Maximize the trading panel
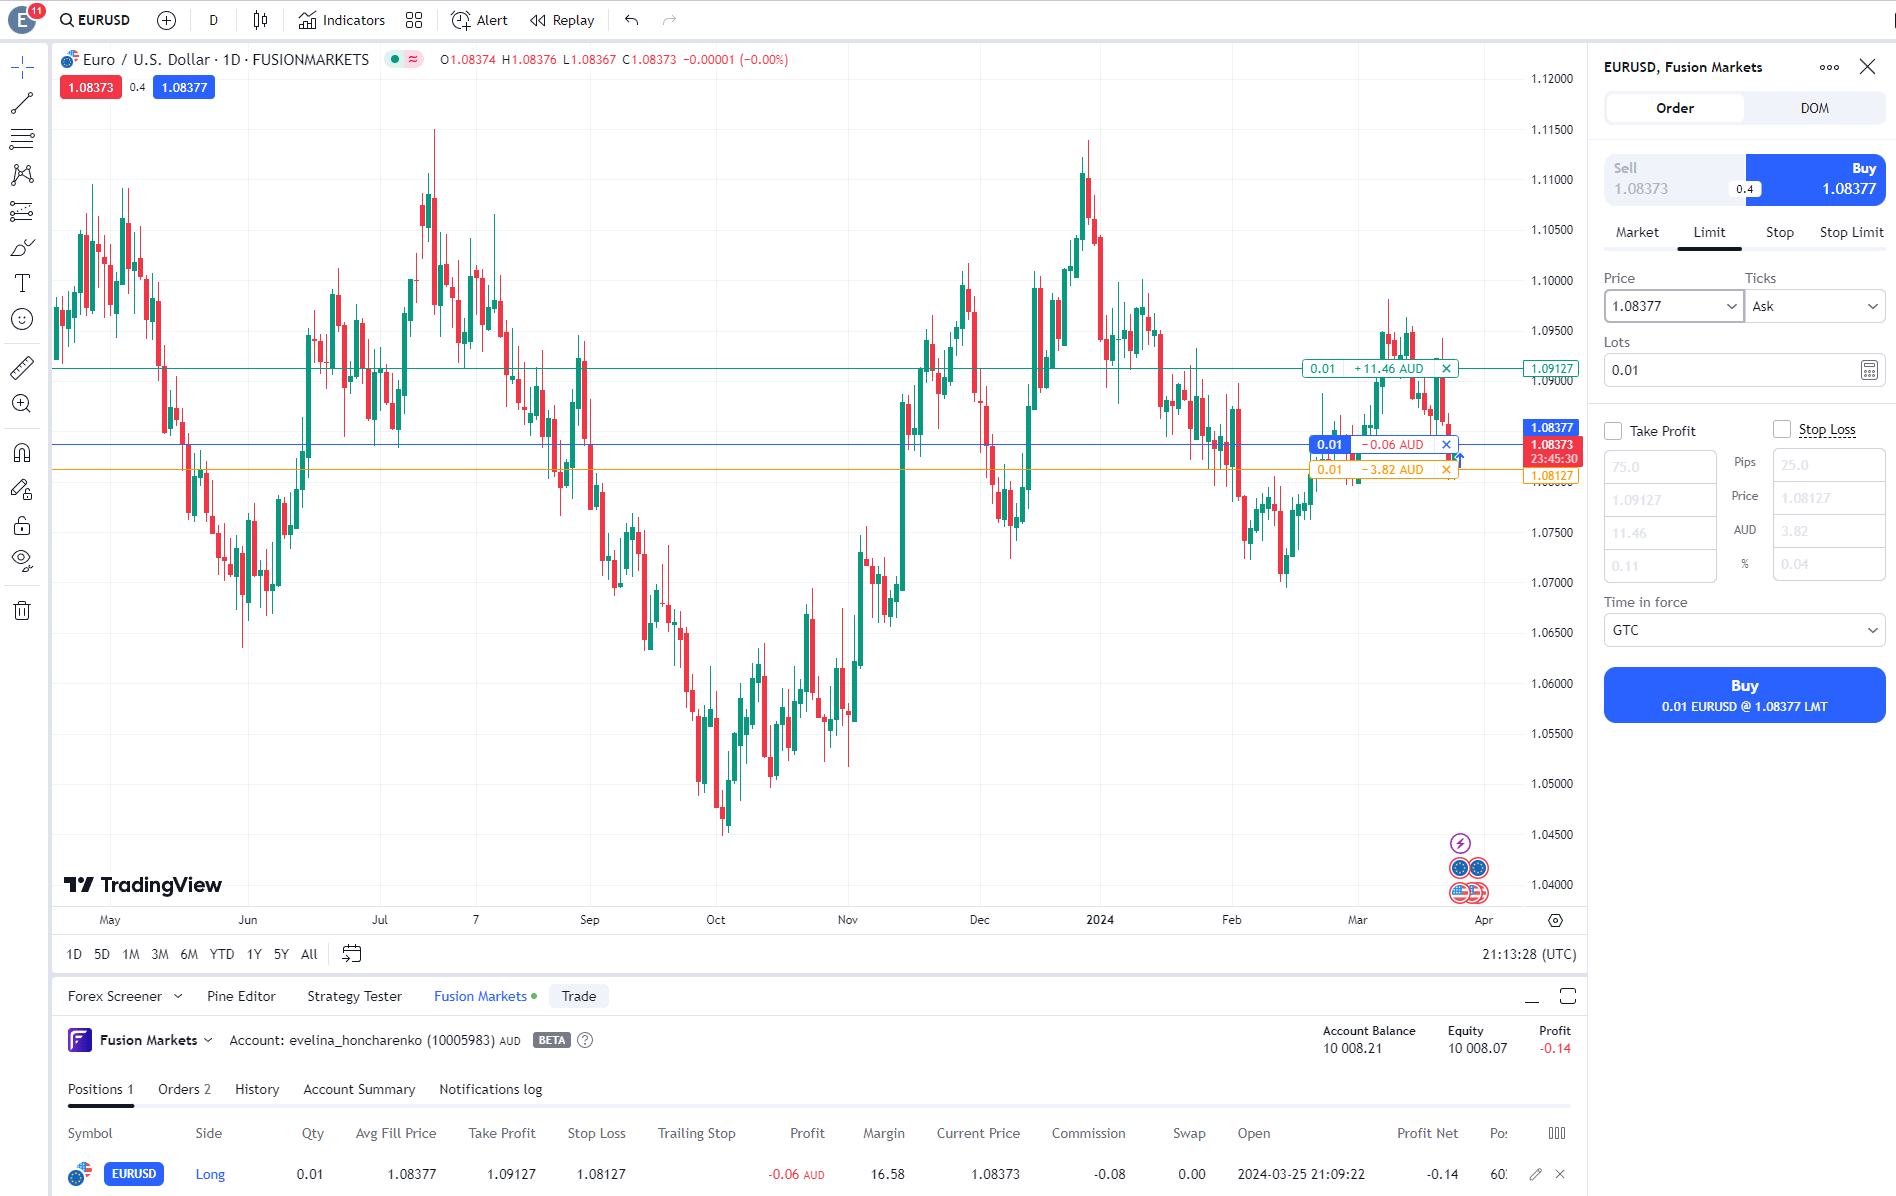This screenshot has height=1196, width=1896. click(1568, 996)
